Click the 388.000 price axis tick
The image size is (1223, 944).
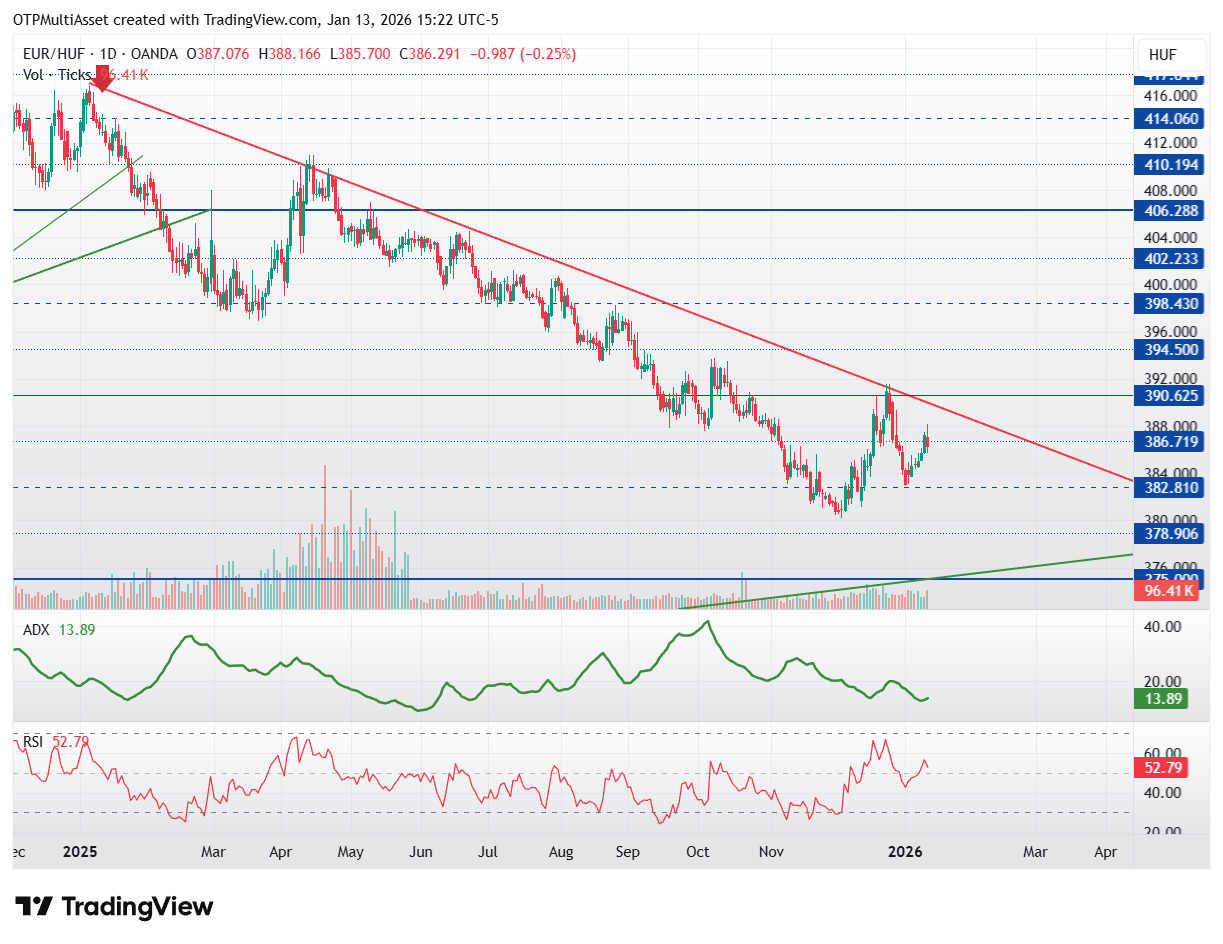click(1171, 425)
